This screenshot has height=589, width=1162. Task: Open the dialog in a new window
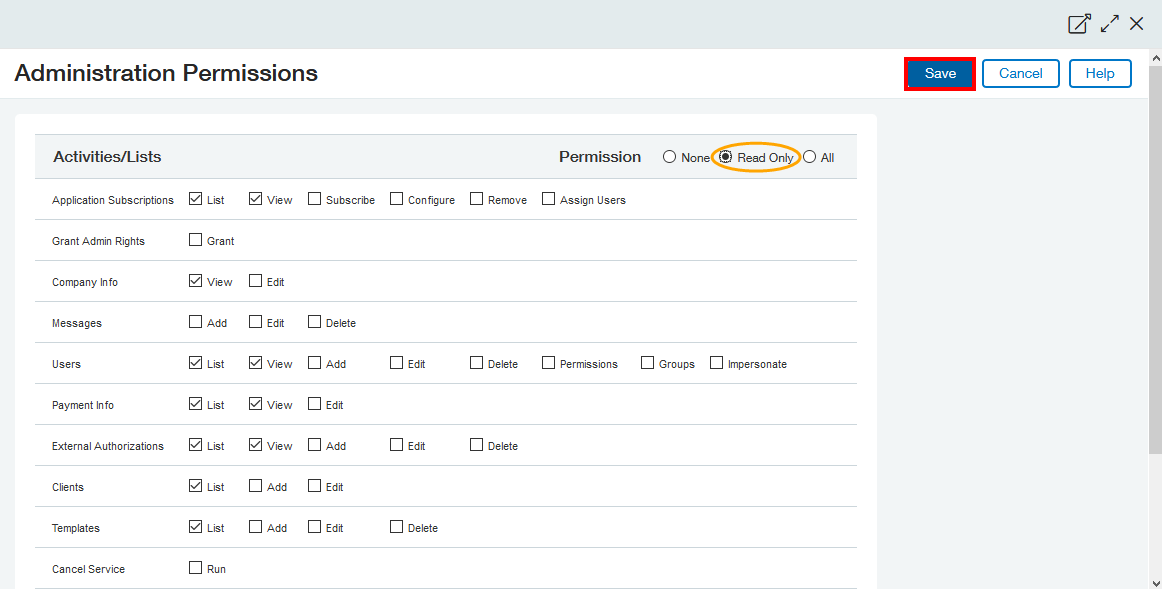[x=1079, y=24]
